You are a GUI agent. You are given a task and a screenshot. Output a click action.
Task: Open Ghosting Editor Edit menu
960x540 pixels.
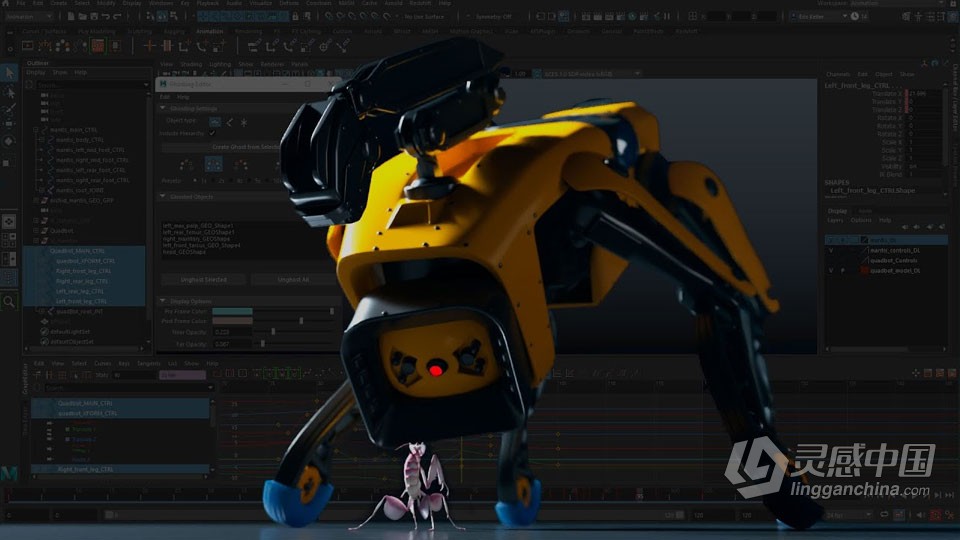click(x=165, y=97)
